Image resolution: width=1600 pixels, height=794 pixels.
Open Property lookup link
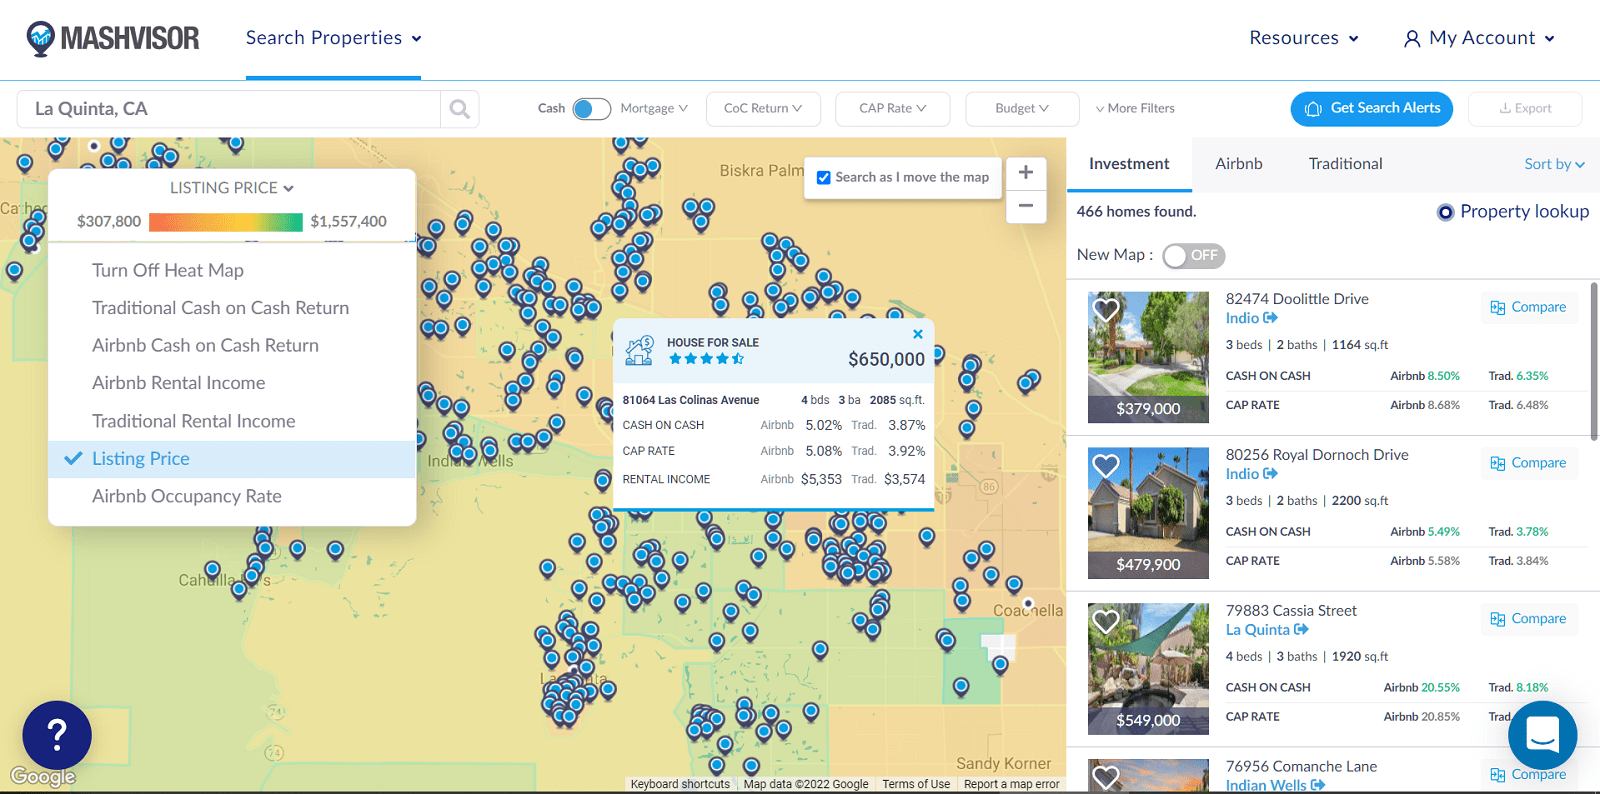point(1524,212)
